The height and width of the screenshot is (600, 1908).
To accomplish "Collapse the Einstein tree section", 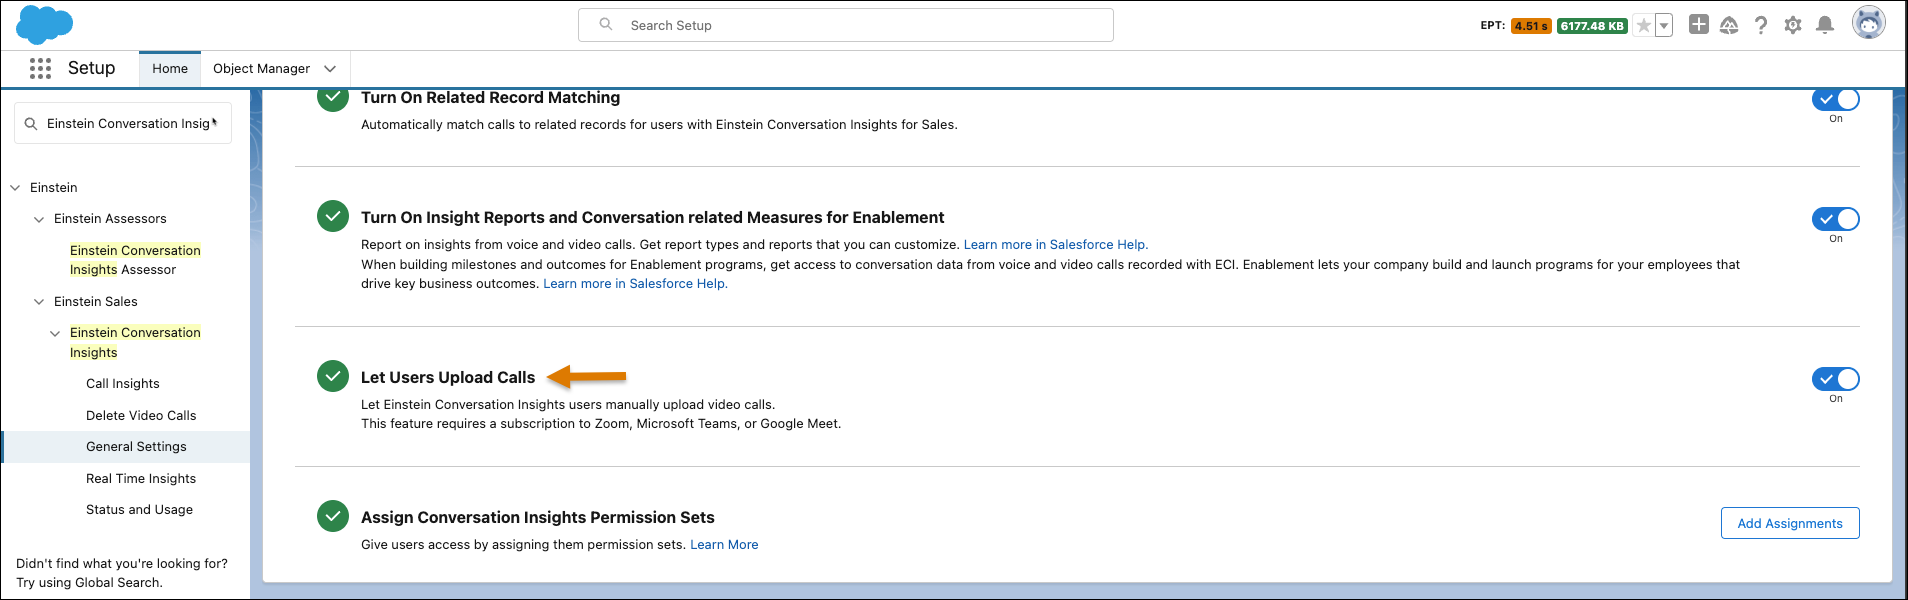I will 15,188.
